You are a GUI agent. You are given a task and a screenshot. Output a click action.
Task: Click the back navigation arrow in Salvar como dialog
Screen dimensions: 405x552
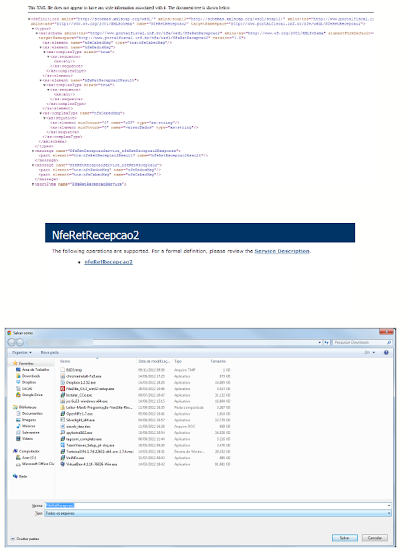point(12,342)
